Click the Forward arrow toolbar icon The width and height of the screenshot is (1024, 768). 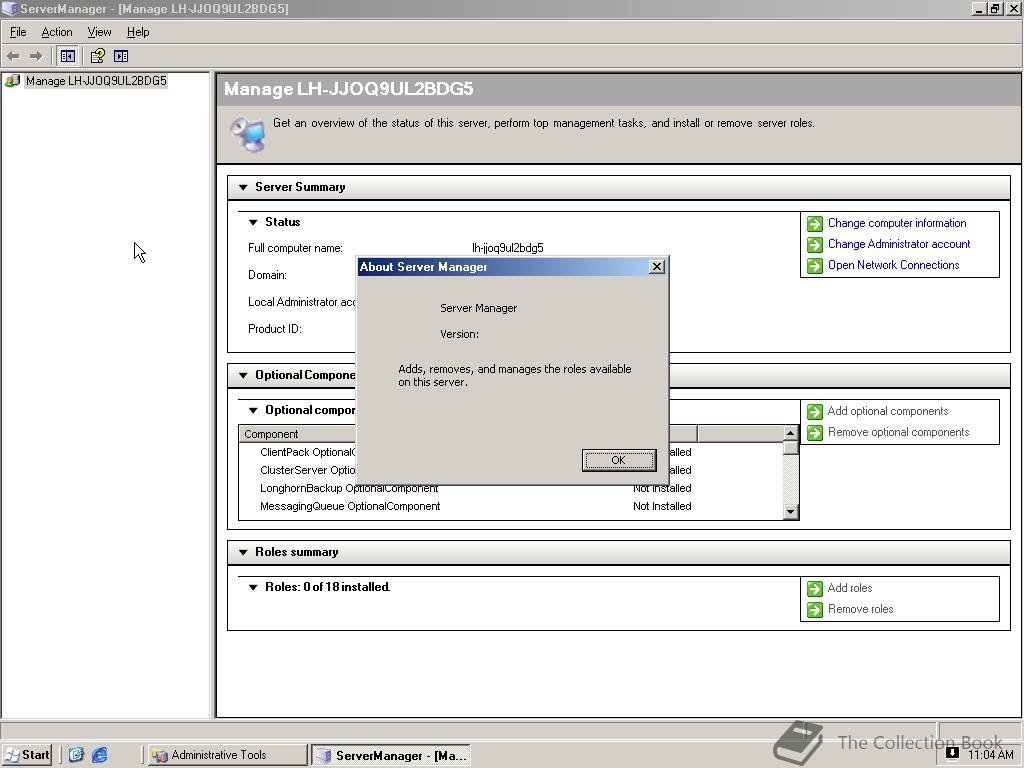(36, 56)
